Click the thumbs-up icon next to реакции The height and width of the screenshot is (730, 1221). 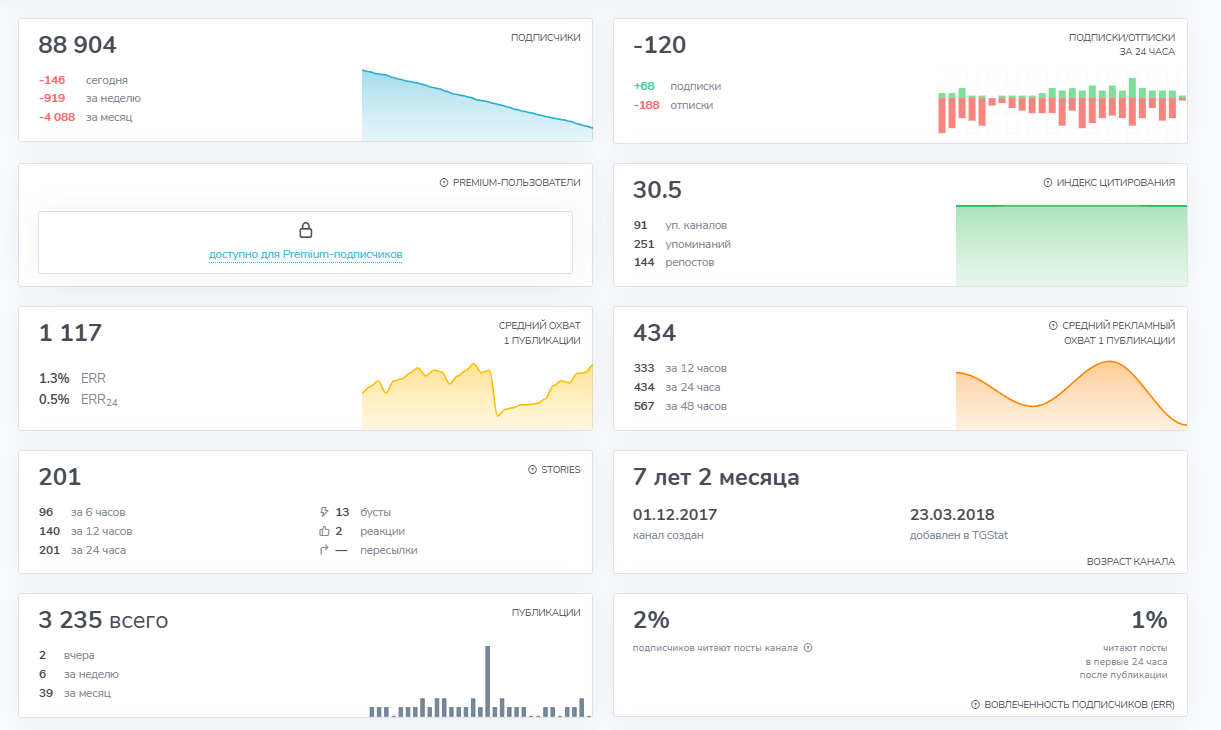coord(324,531)
